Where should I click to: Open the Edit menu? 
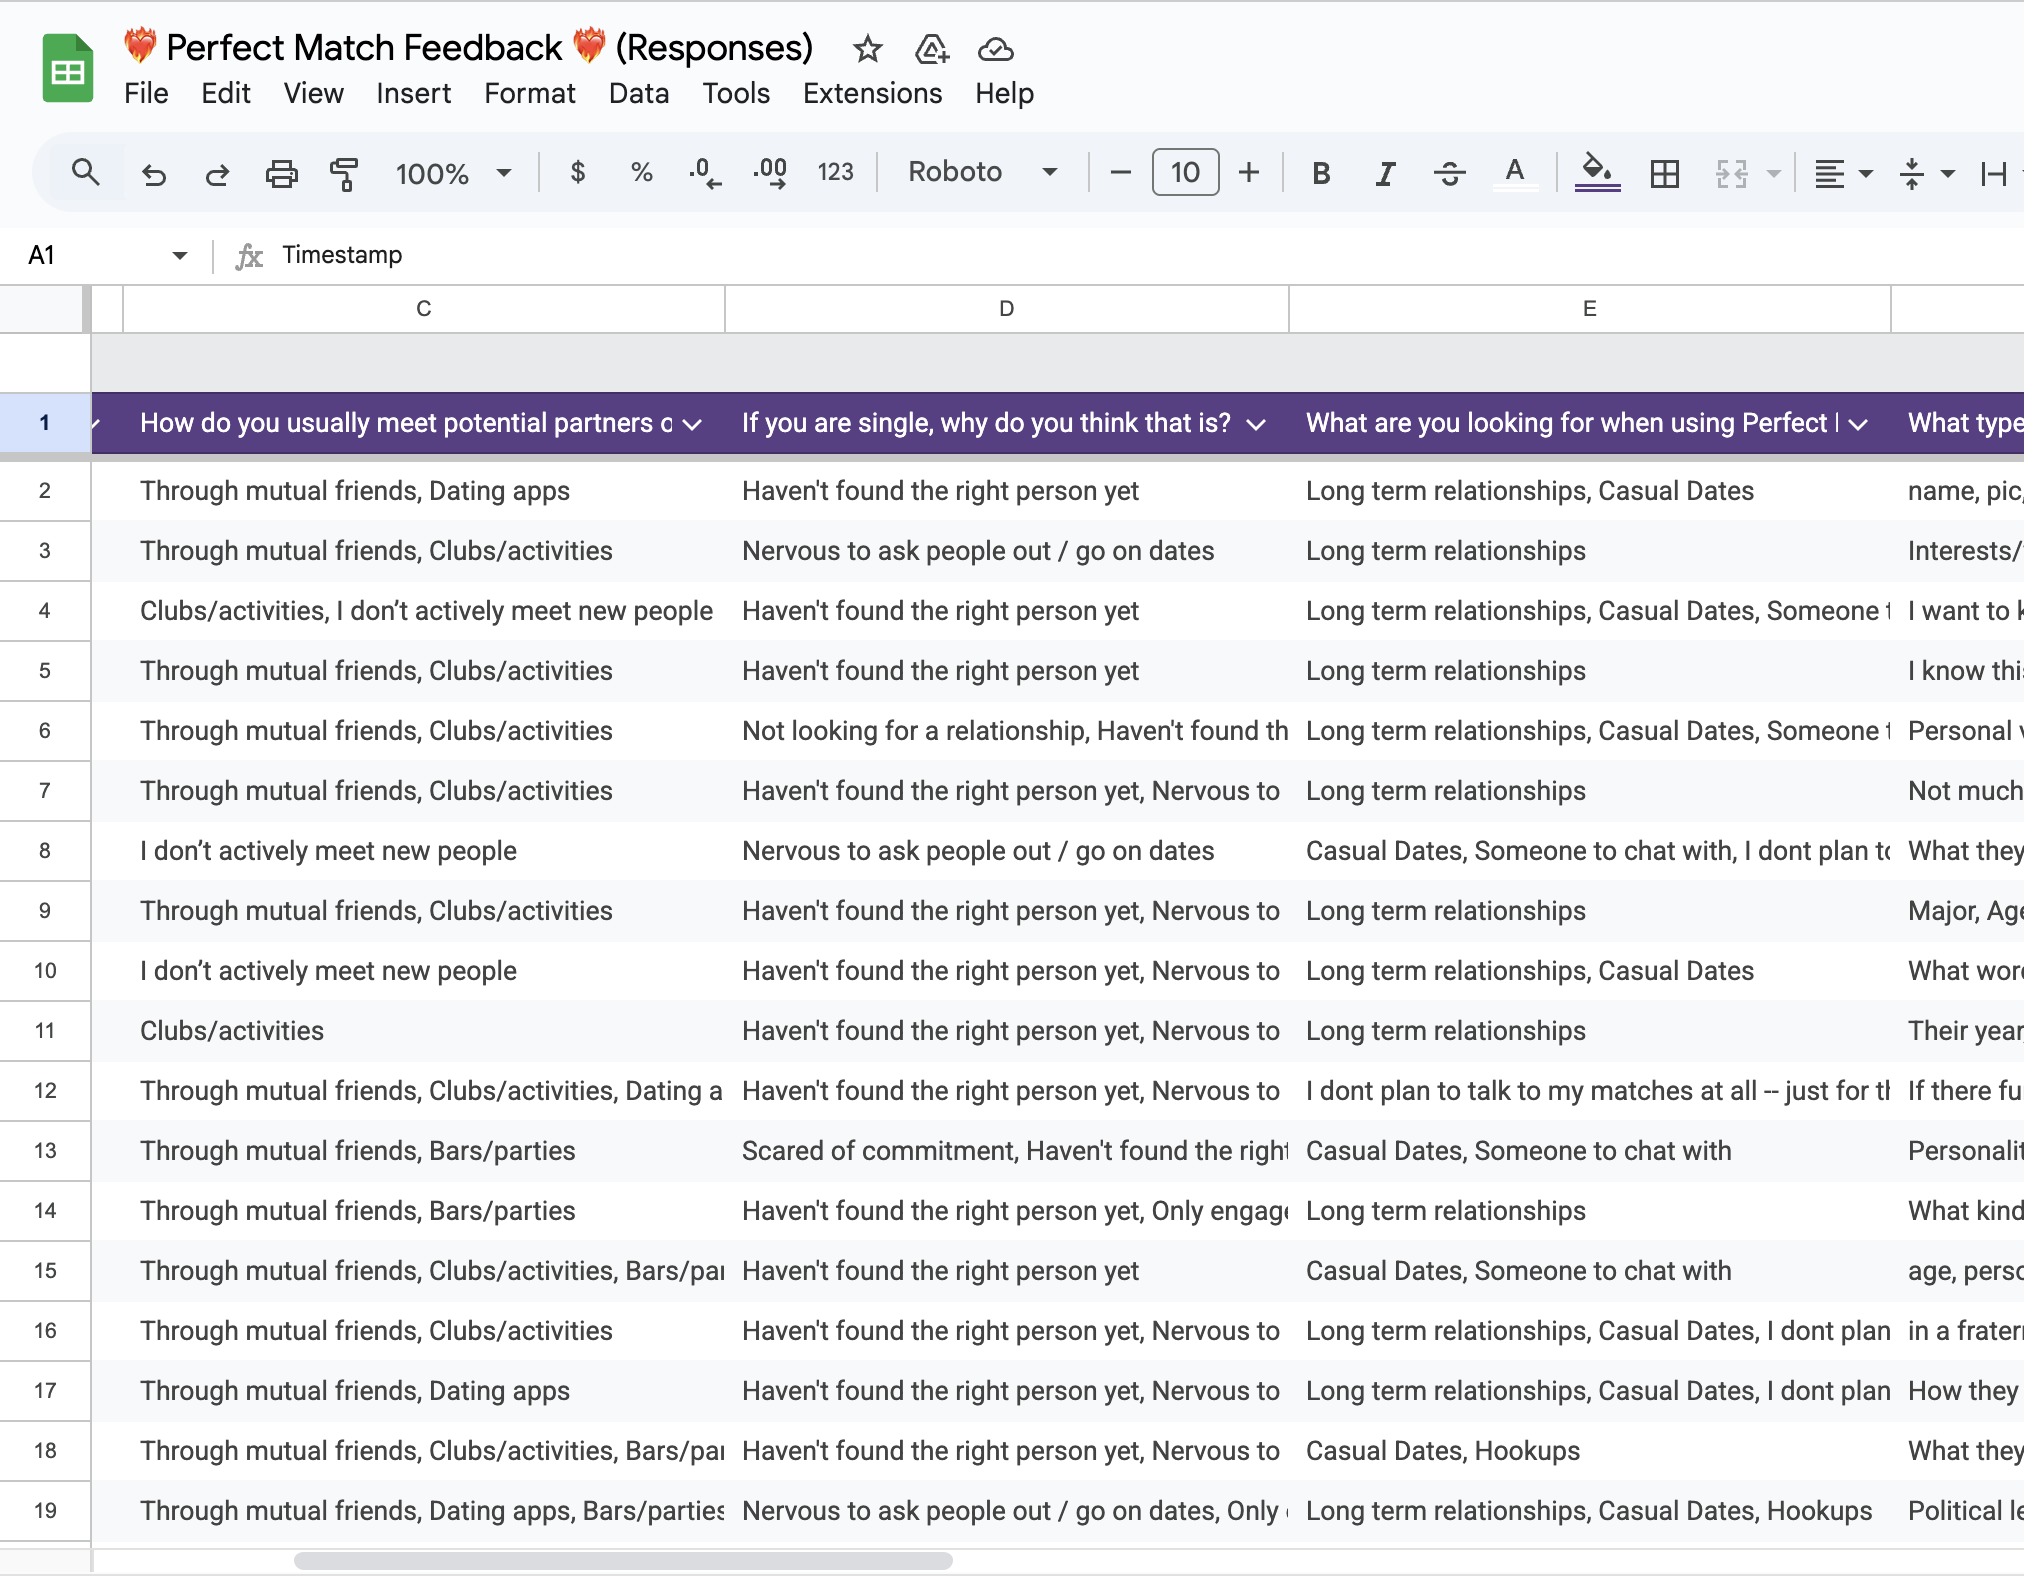click(226, 93)
